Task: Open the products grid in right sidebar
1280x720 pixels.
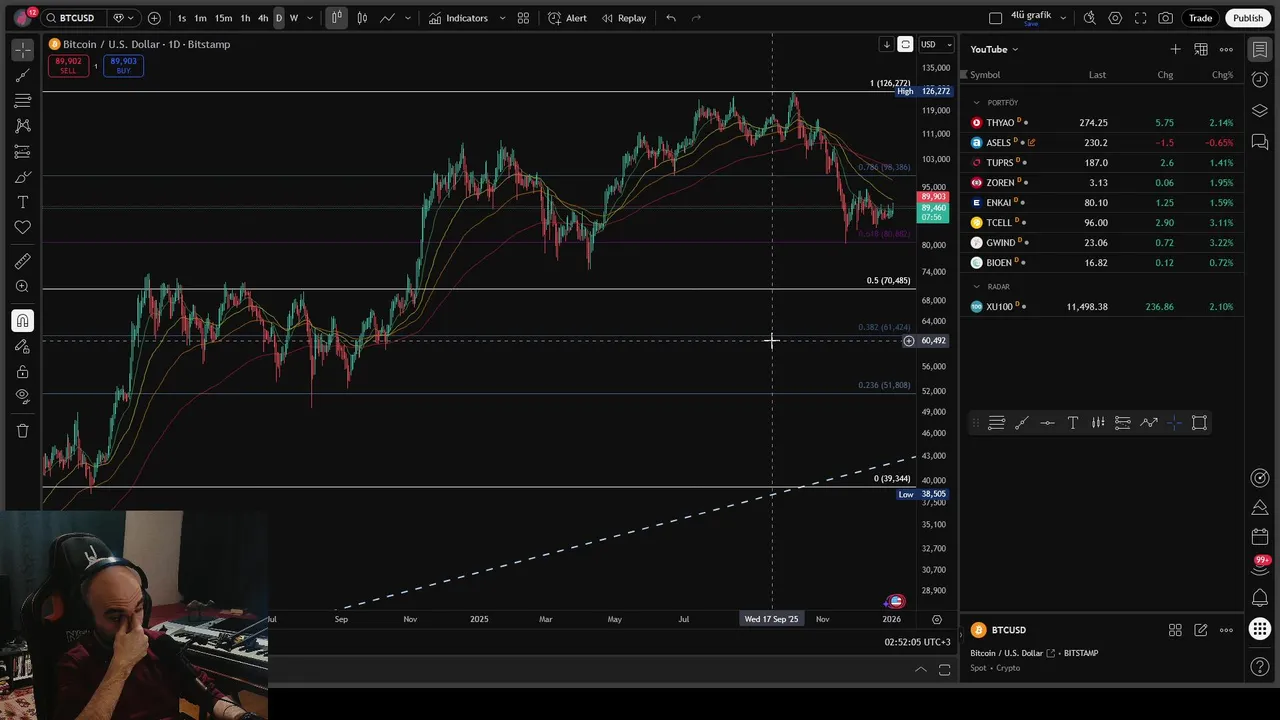Action: point(1260,629)
